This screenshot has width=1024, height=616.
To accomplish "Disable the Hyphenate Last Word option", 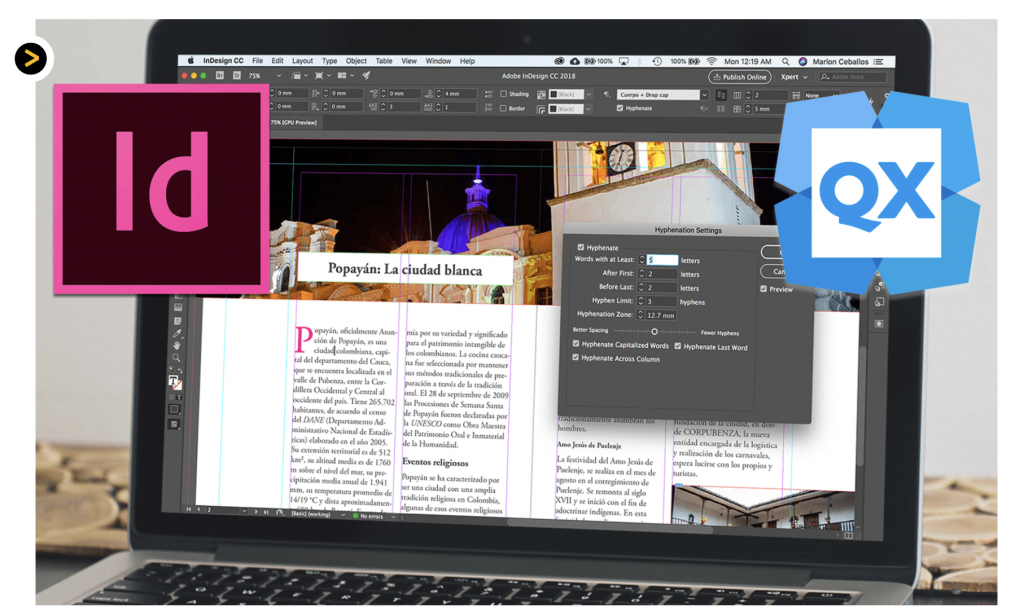I will [x=678, y=346].
